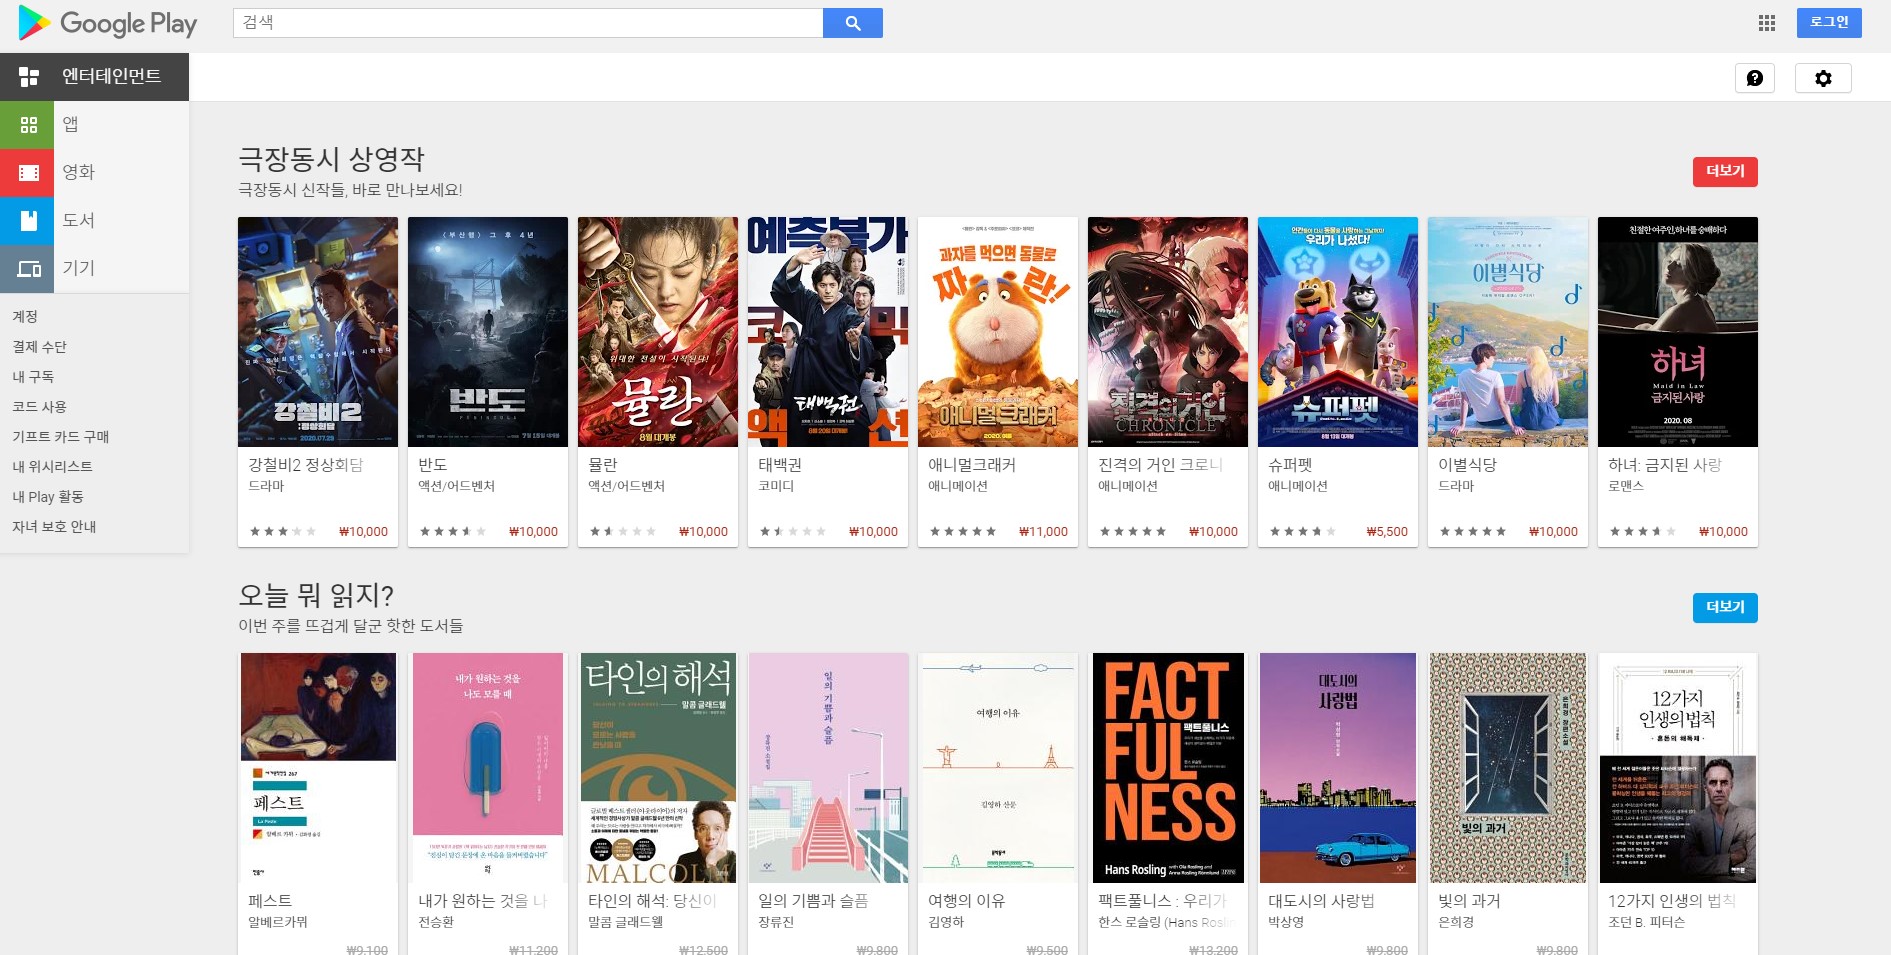Screen dimensions: 1891x955
Task: Open the 일의 기쁨과 슬픔 book cover
Action: (x=828, y=768)
